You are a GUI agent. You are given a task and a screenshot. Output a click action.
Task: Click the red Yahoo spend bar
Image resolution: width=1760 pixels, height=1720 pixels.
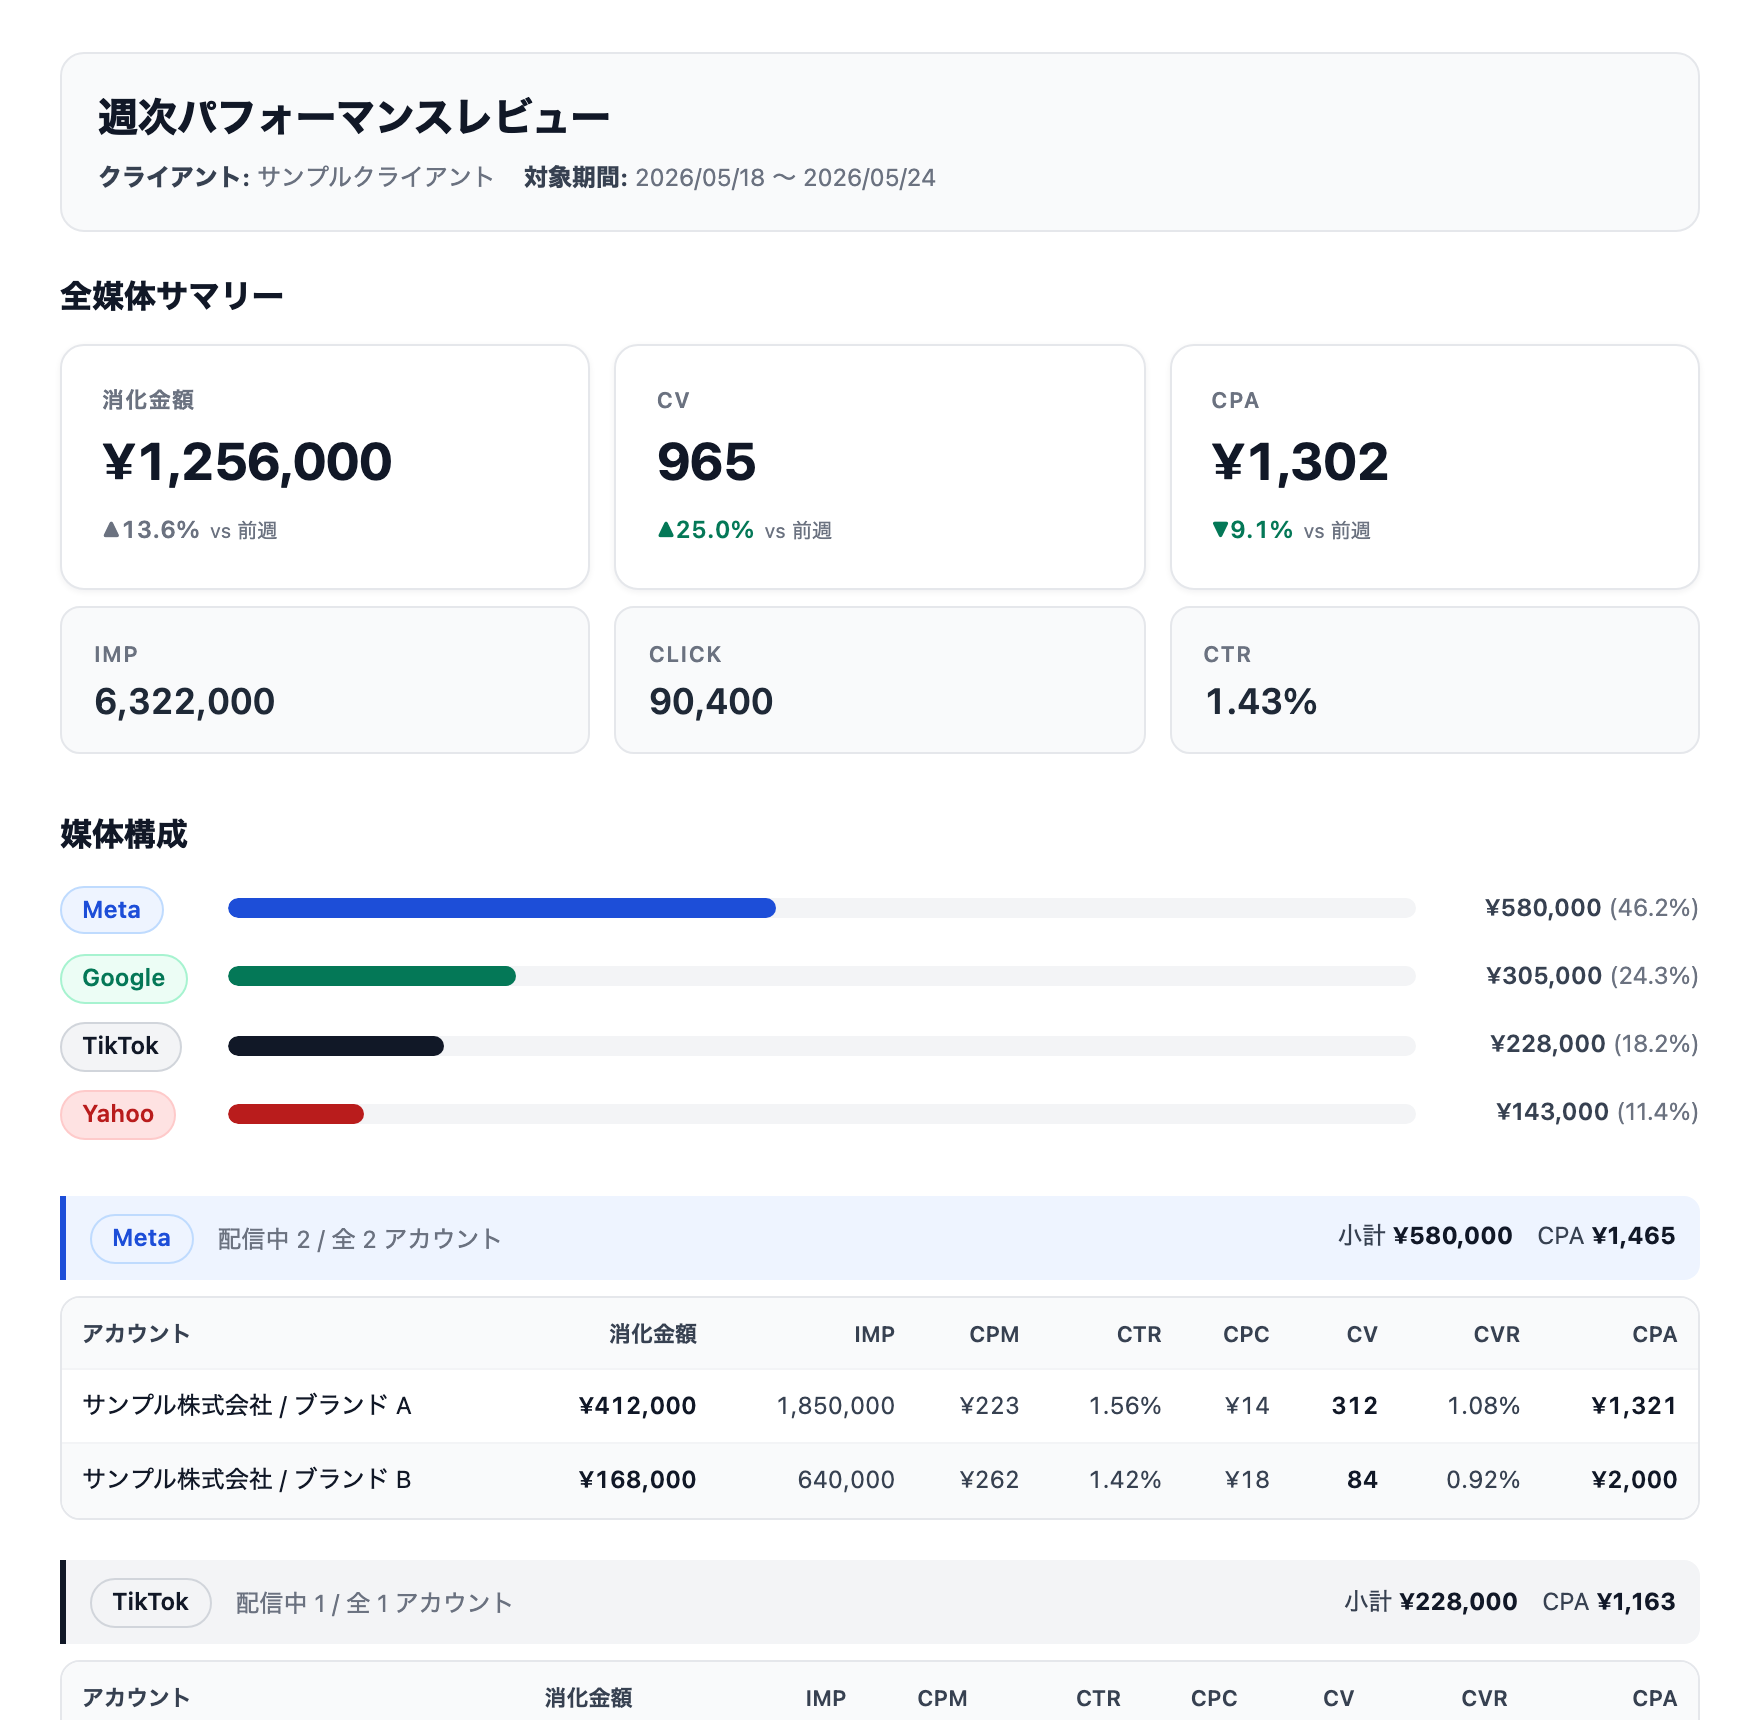[296, 1114]
